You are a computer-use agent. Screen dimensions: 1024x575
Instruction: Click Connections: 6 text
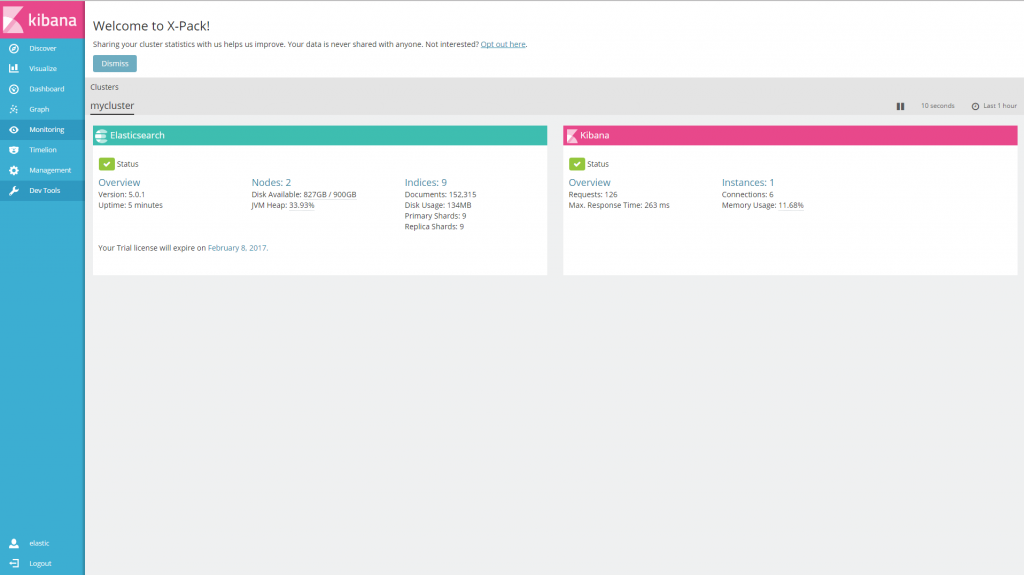tap(747, 195)
